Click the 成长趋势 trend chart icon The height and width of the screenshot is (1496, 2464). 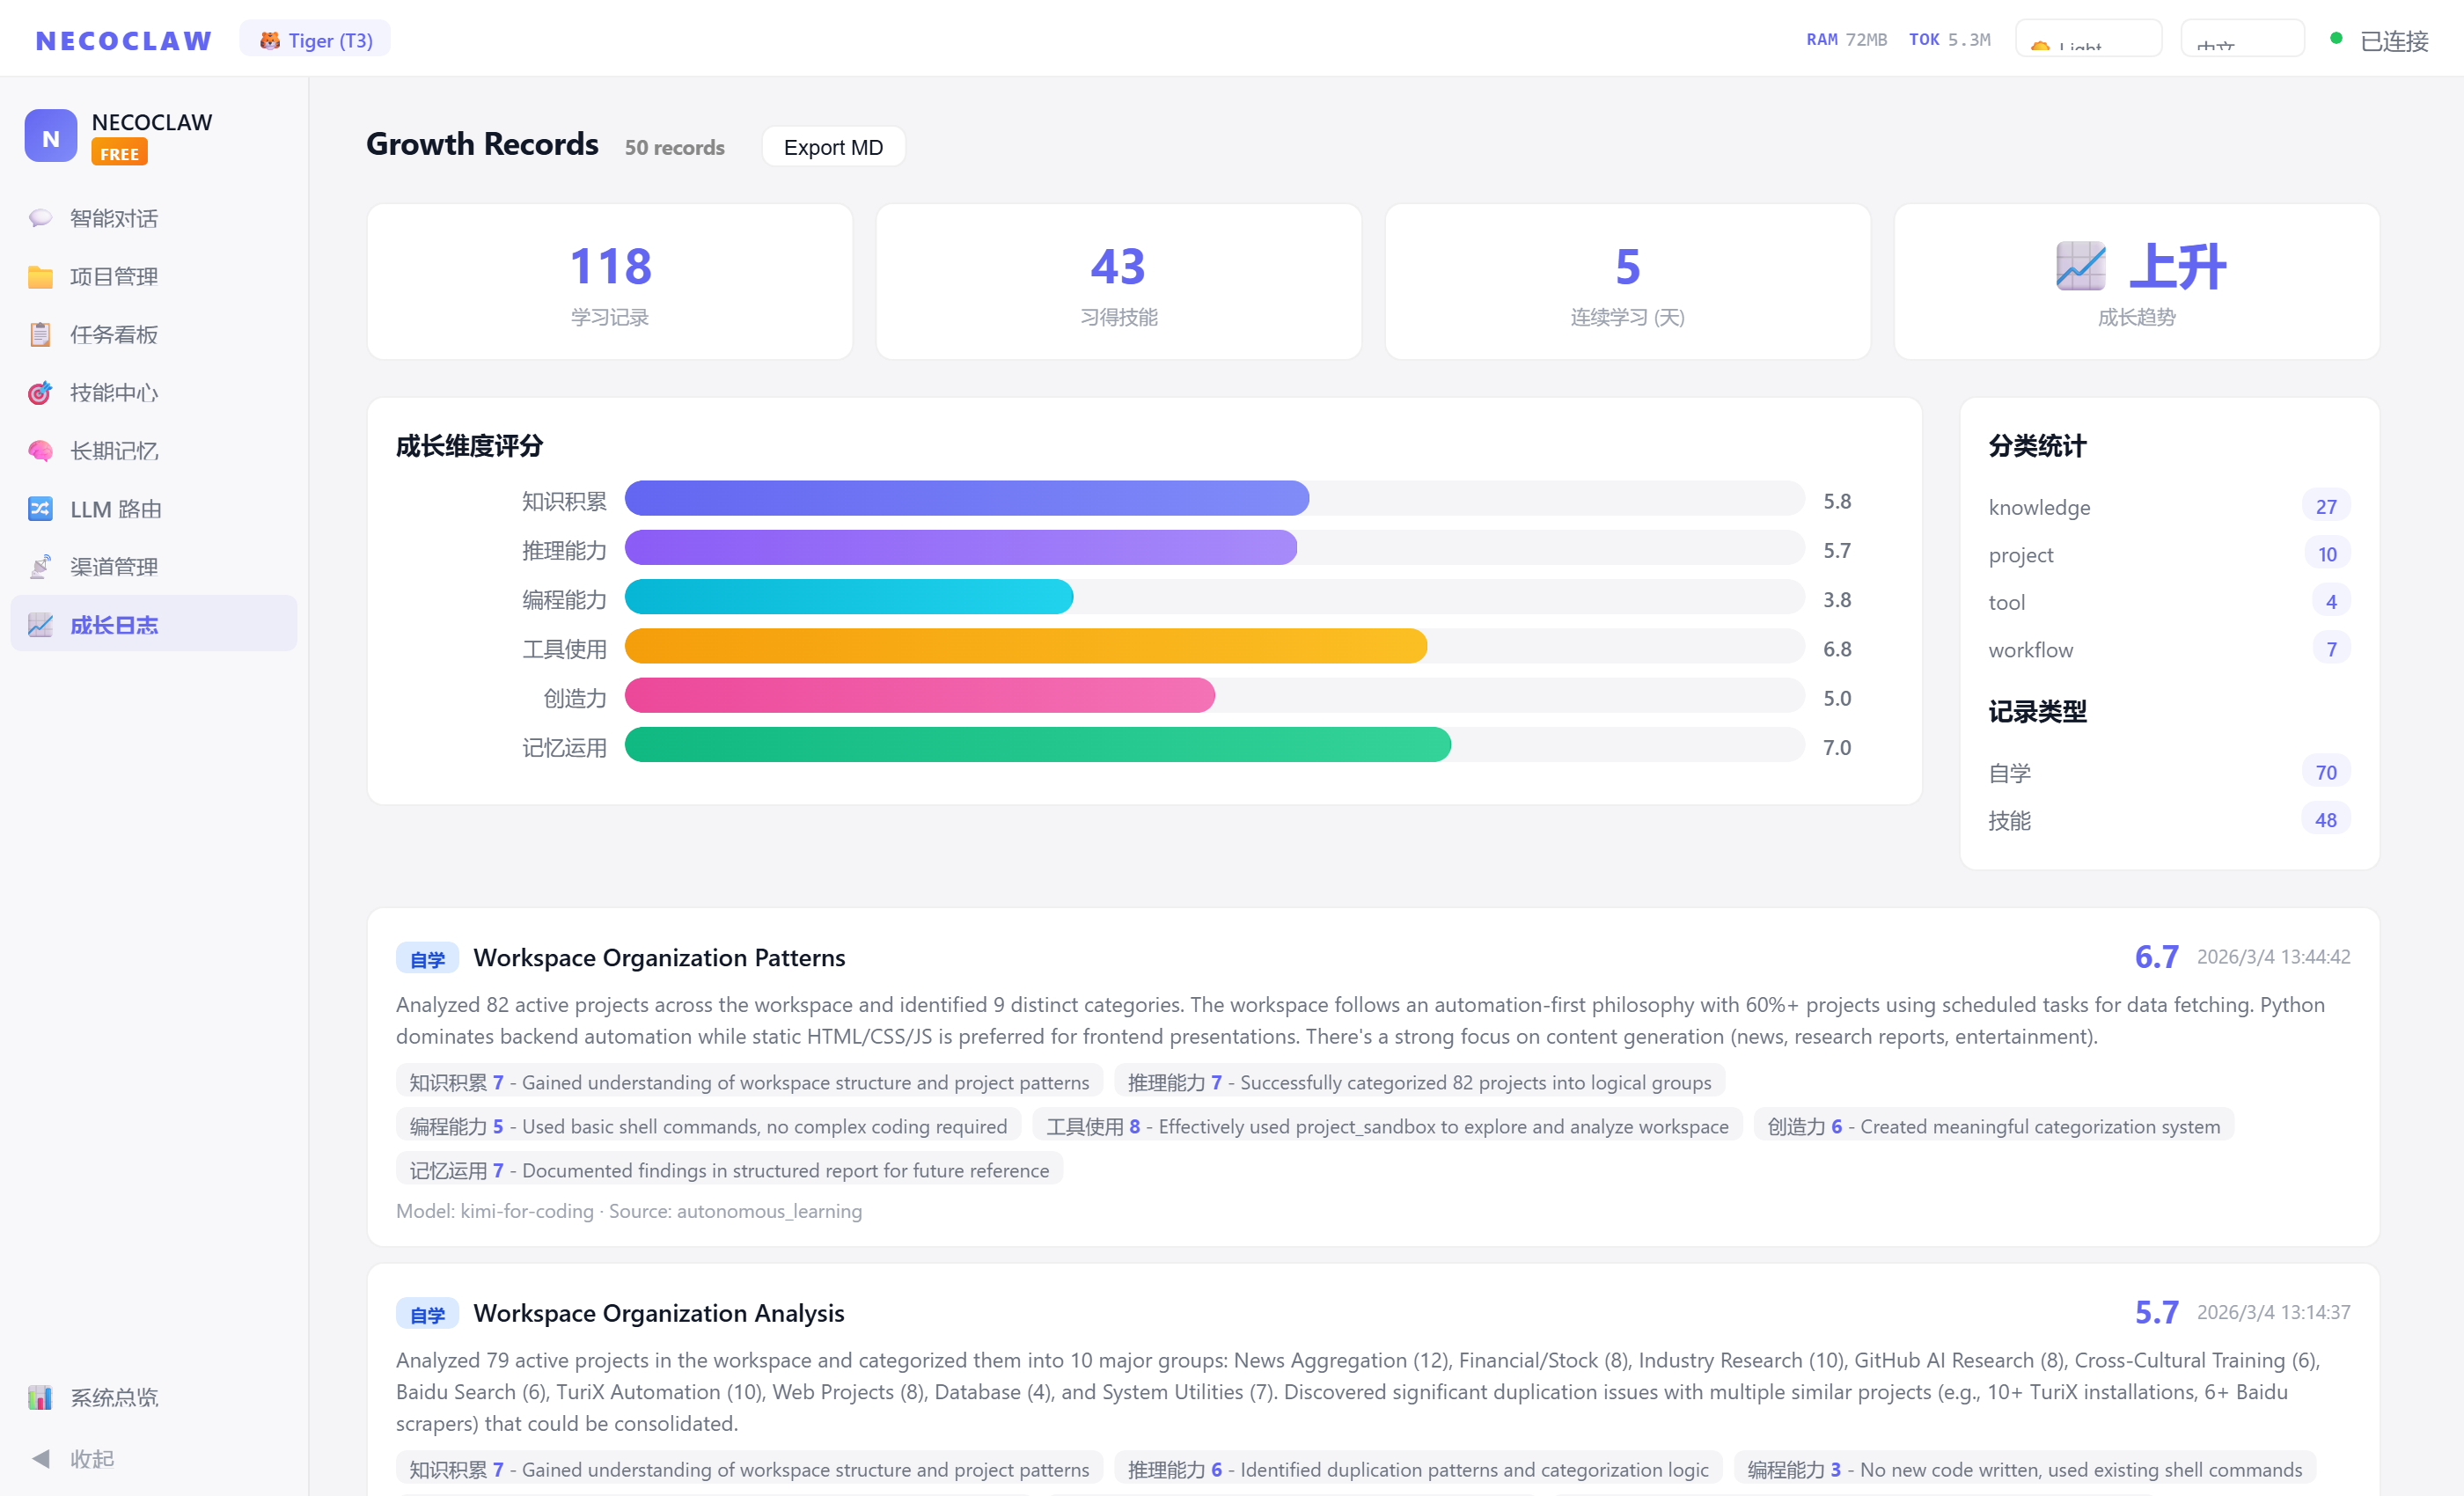pos(2080,266)
